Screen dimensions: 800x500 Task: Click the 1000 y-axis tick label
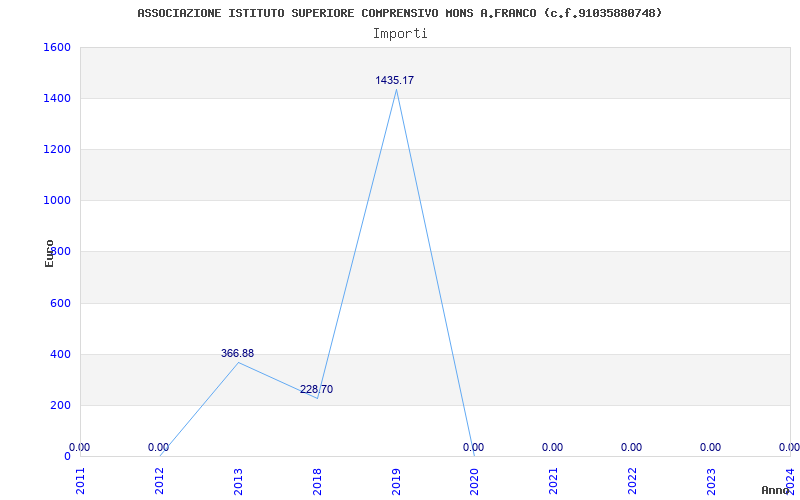57,201
